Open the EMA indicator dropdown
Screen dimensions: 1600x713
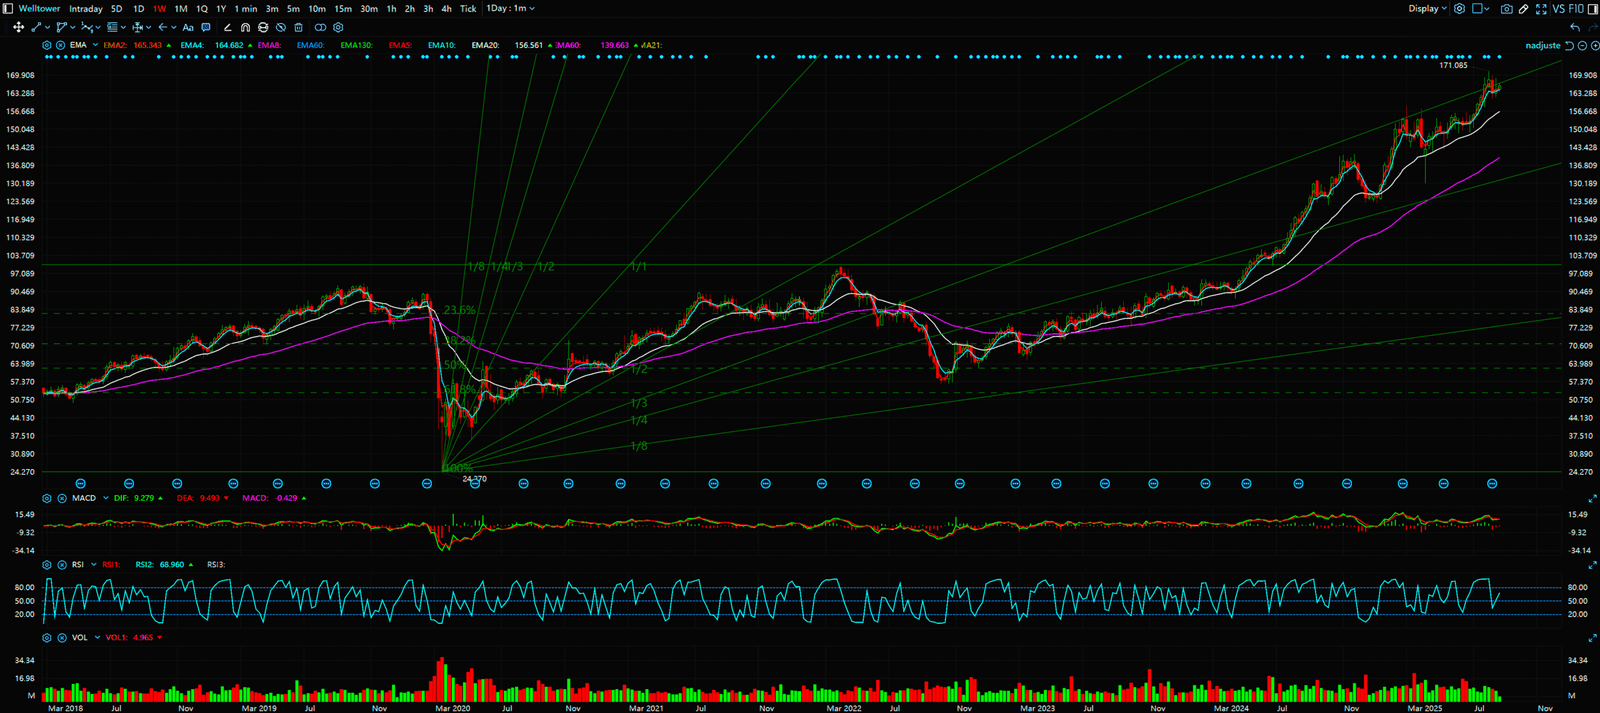[x=95, y=45]
